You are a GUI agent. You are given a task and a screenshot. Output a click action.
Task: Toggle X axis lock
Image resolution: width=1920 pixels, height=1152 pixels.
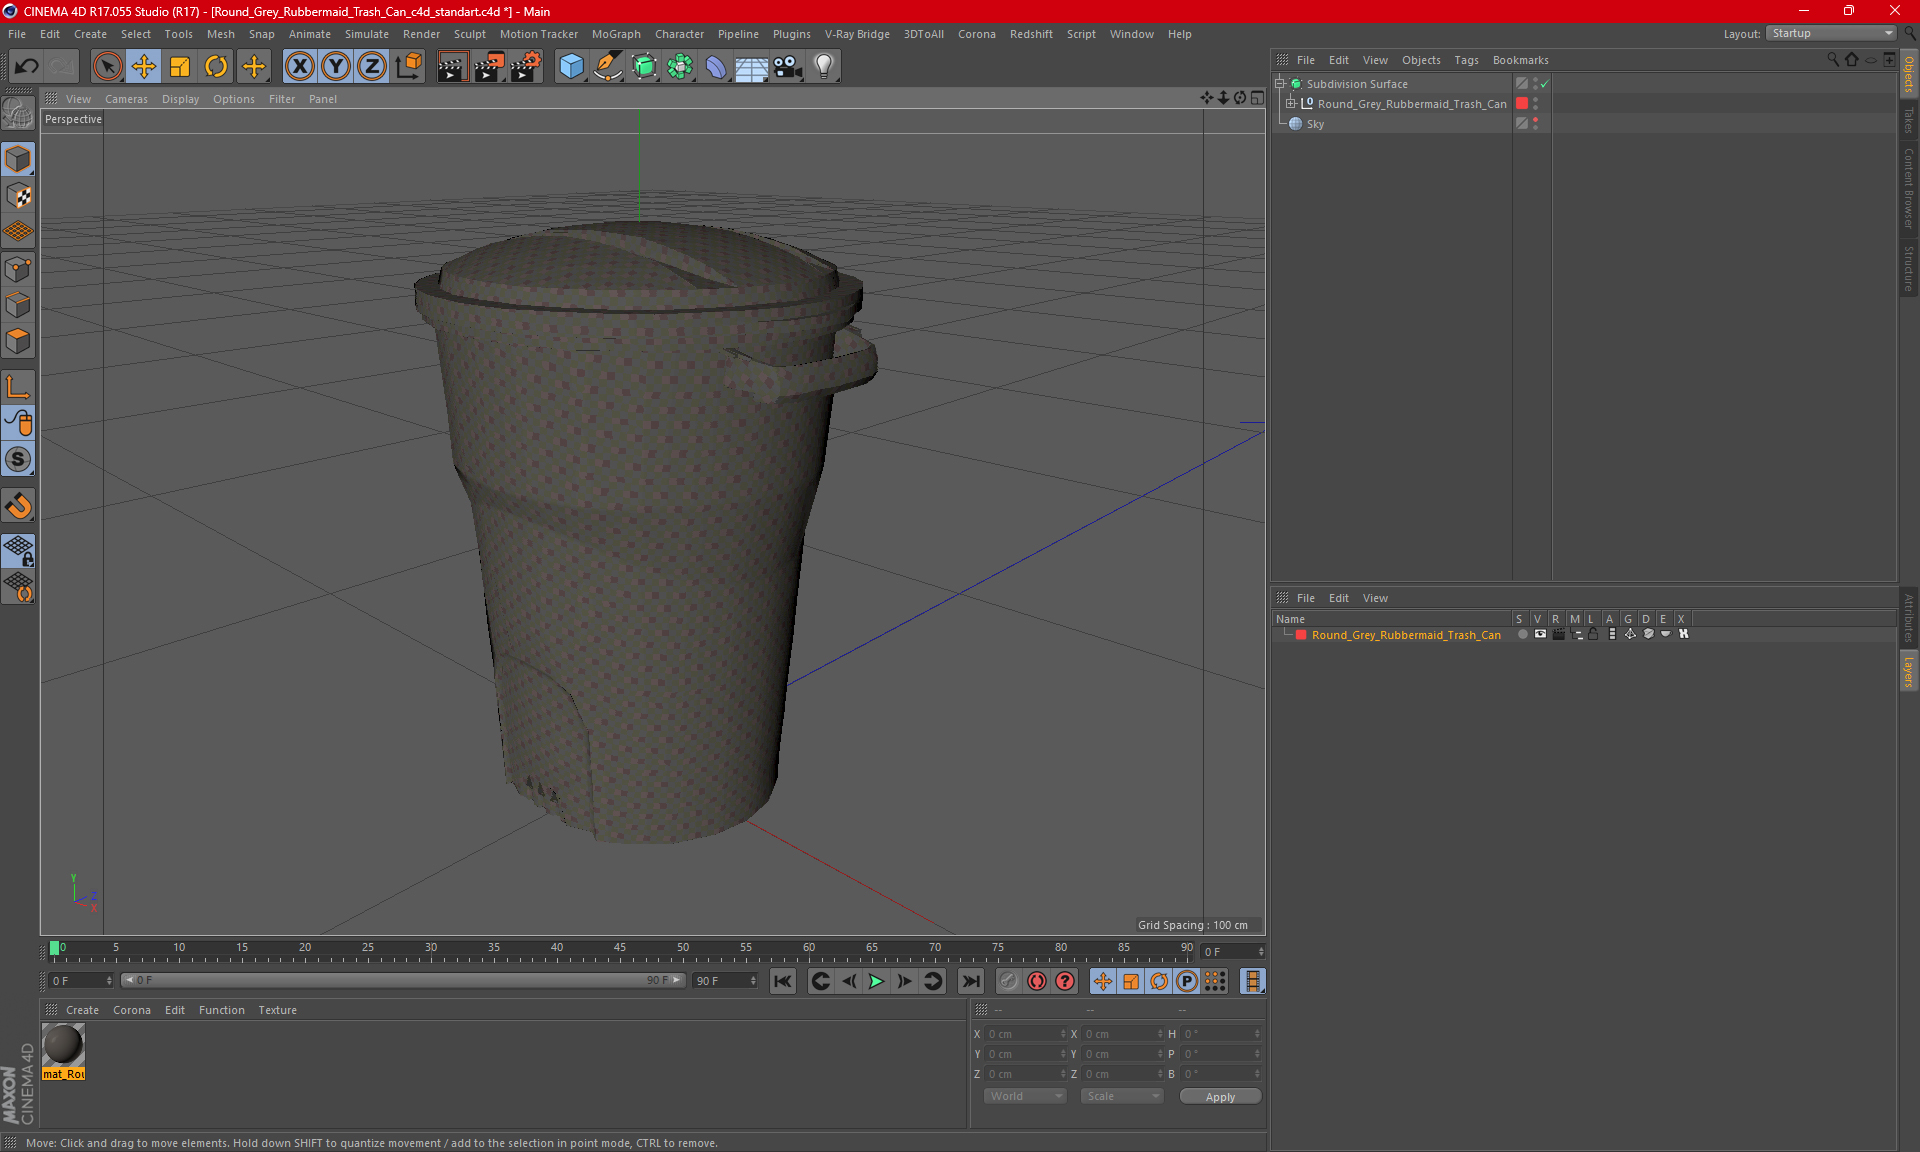click(299, 67)
